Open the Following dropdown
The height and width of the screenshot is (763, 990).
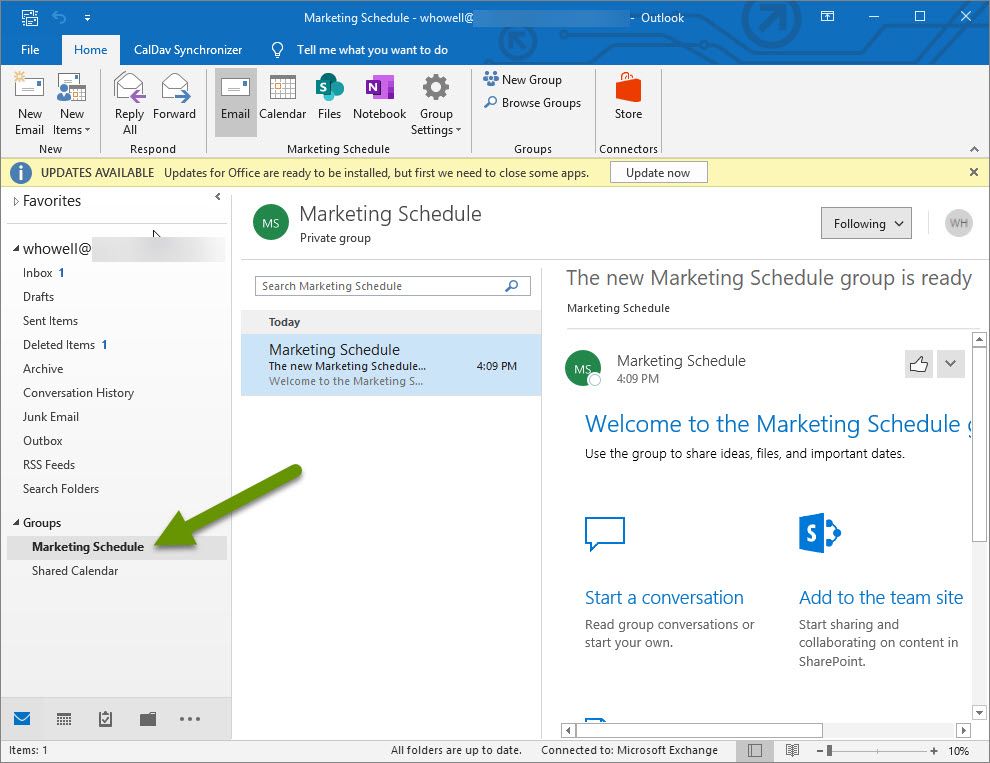(865, 224)
